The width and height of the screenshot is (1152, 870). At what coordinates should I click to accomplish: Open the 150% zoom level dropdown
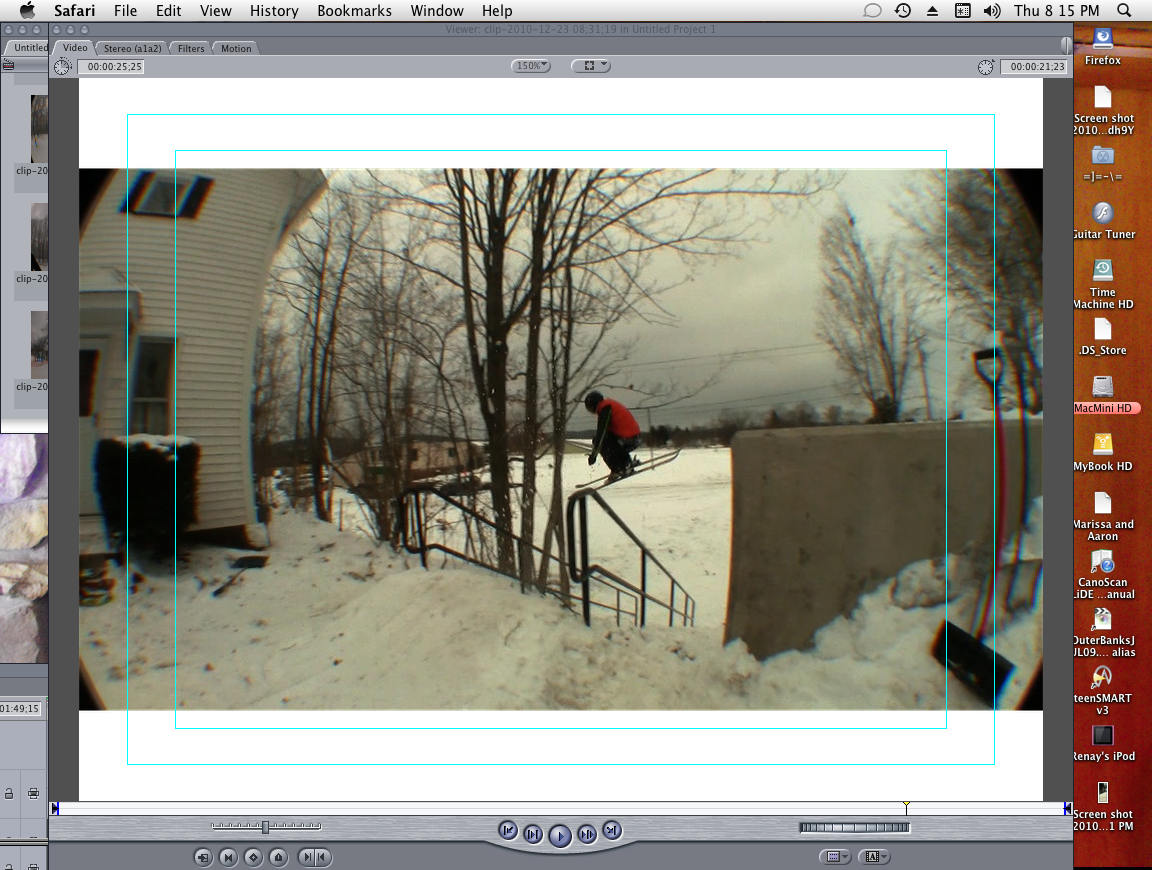click(531, 66)
